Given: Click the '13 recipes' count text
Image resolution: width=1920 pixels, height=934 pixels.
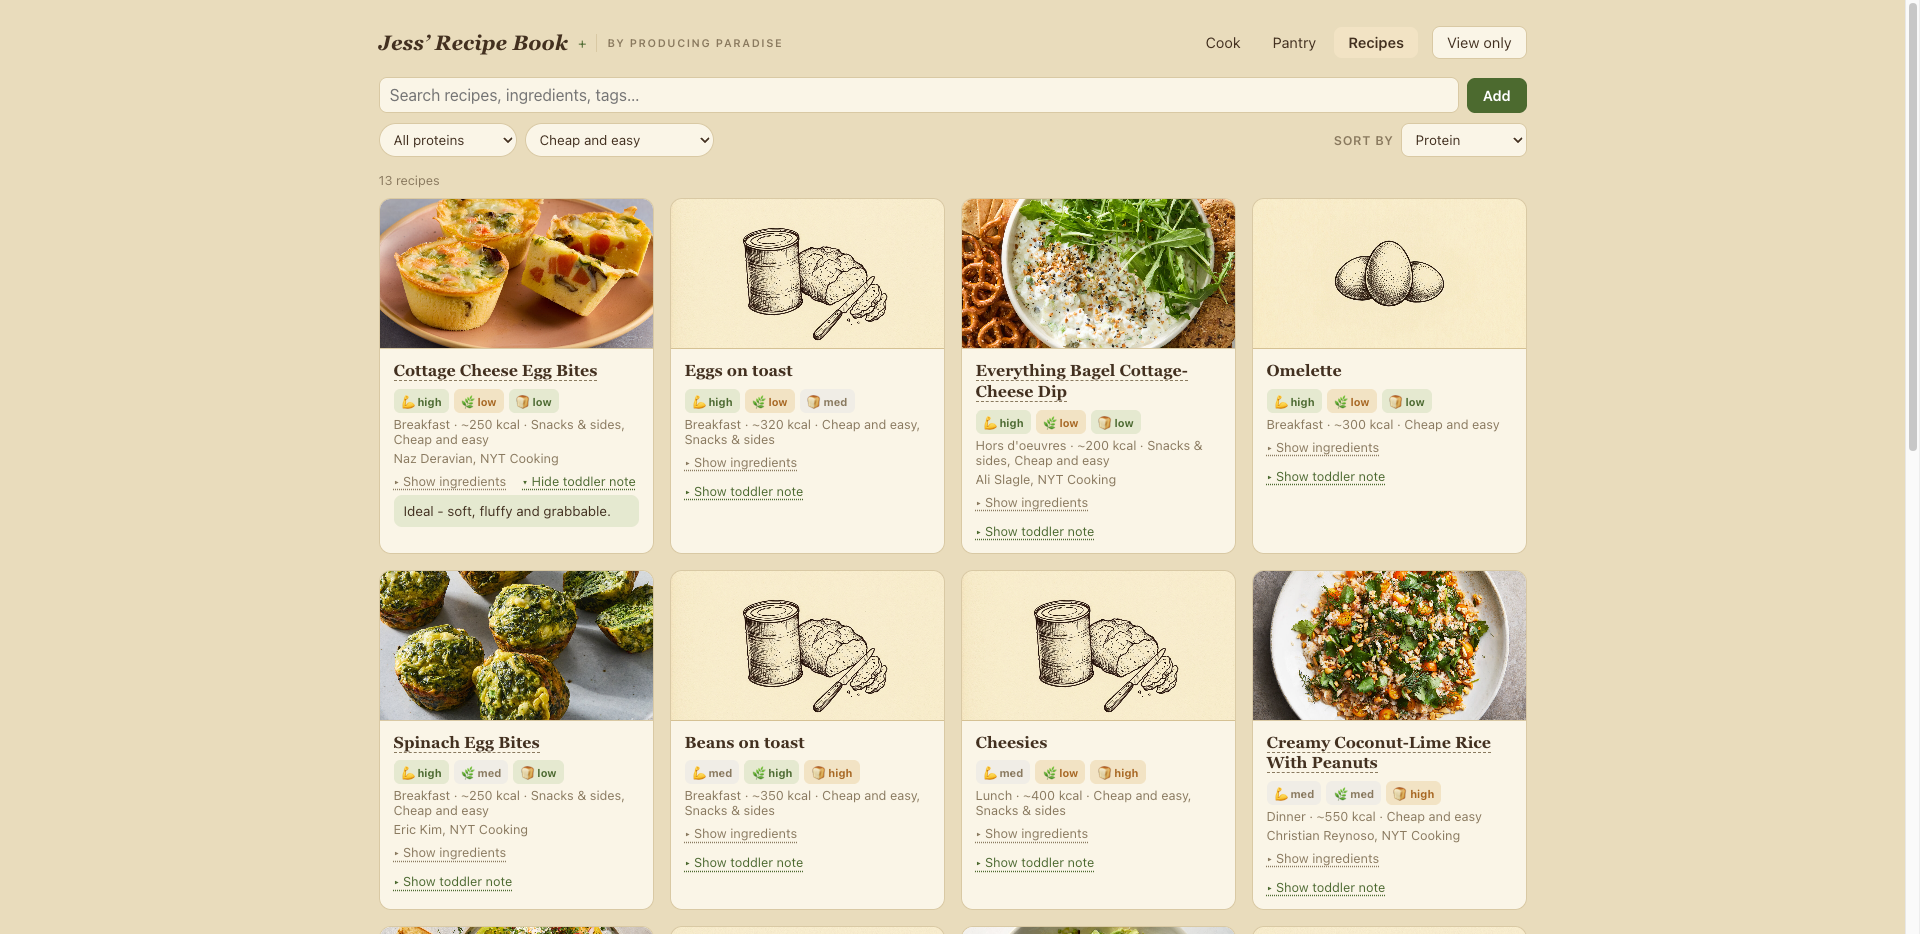Looking at the screenshot, I should [x=409, y=181].
